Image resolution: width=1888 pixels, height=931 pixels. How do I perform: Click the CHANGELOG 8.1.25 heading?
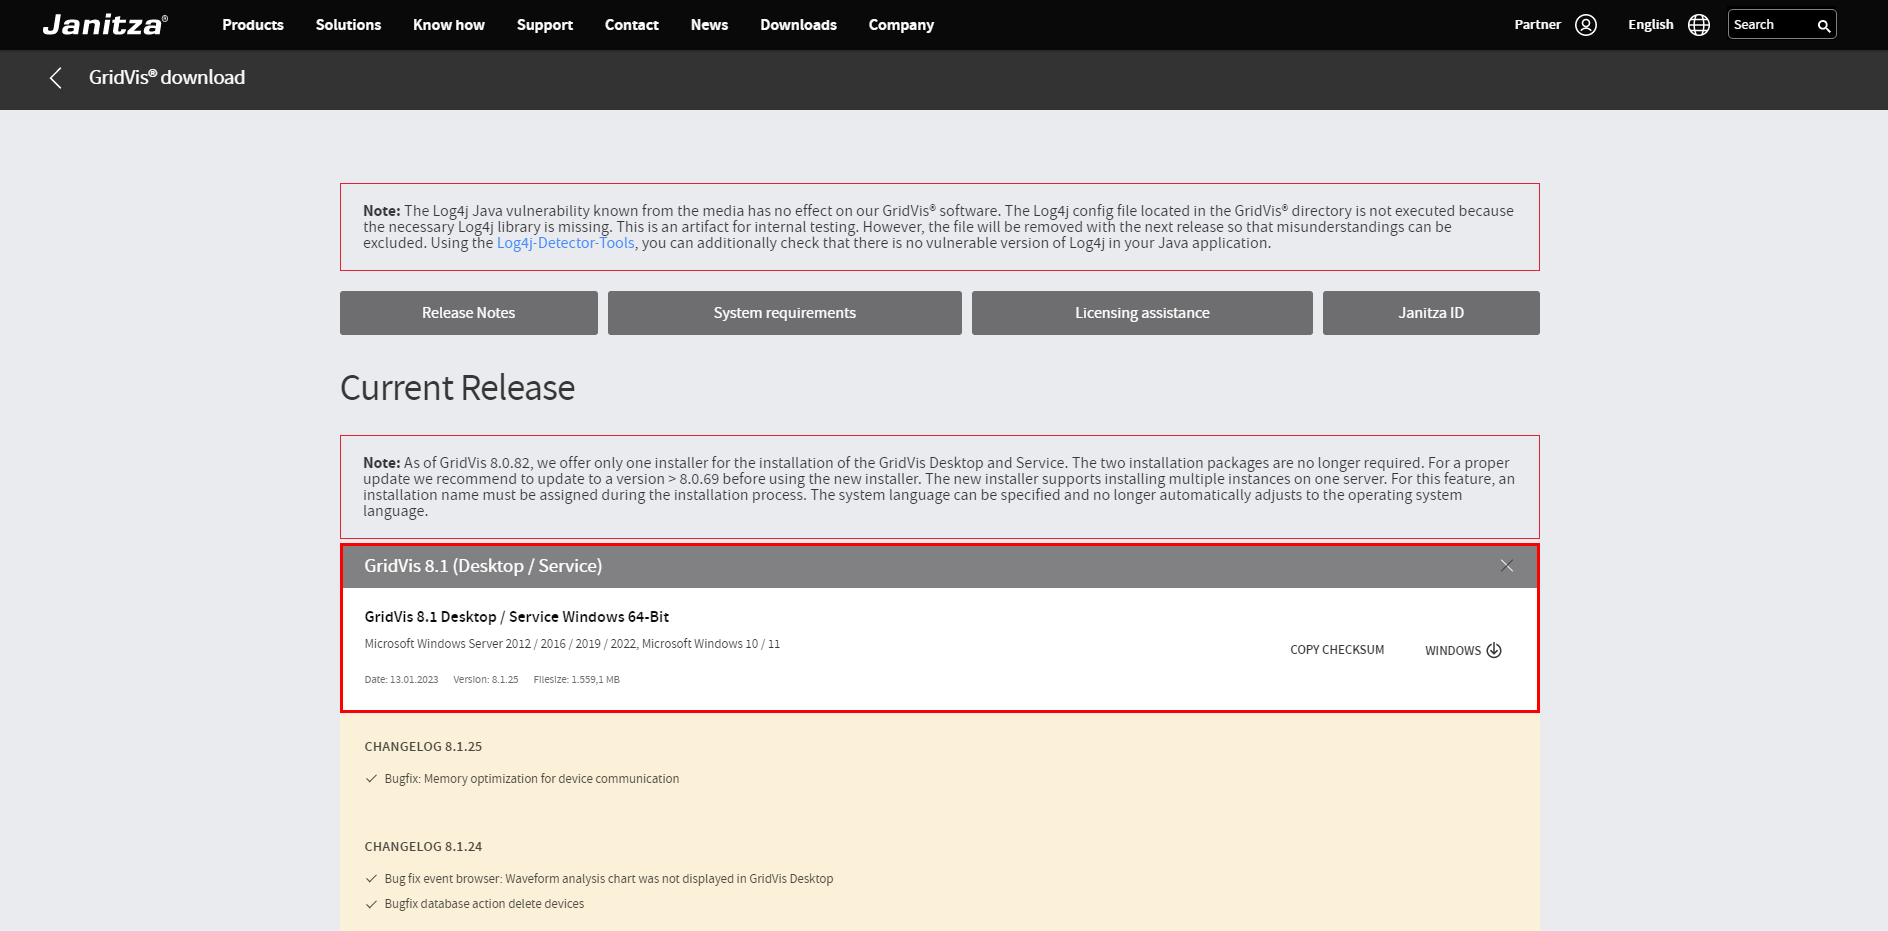pos(423,747)
